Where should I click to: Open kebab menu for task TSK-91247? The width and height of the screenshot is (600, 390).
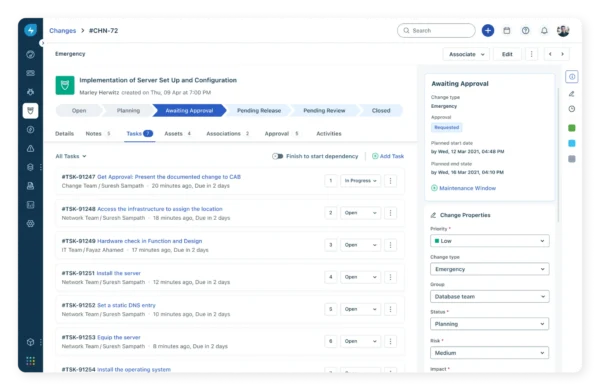coord(390,181)
